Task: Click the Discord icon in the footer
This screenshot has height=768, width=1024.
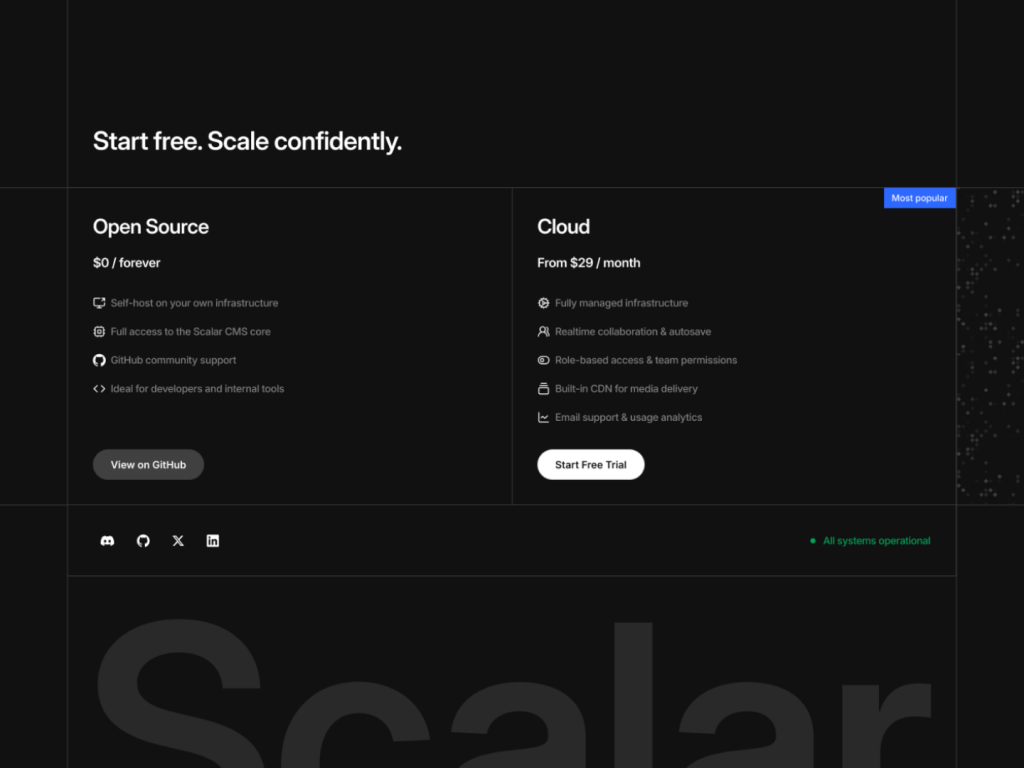Action: click(x=107, y=540)
